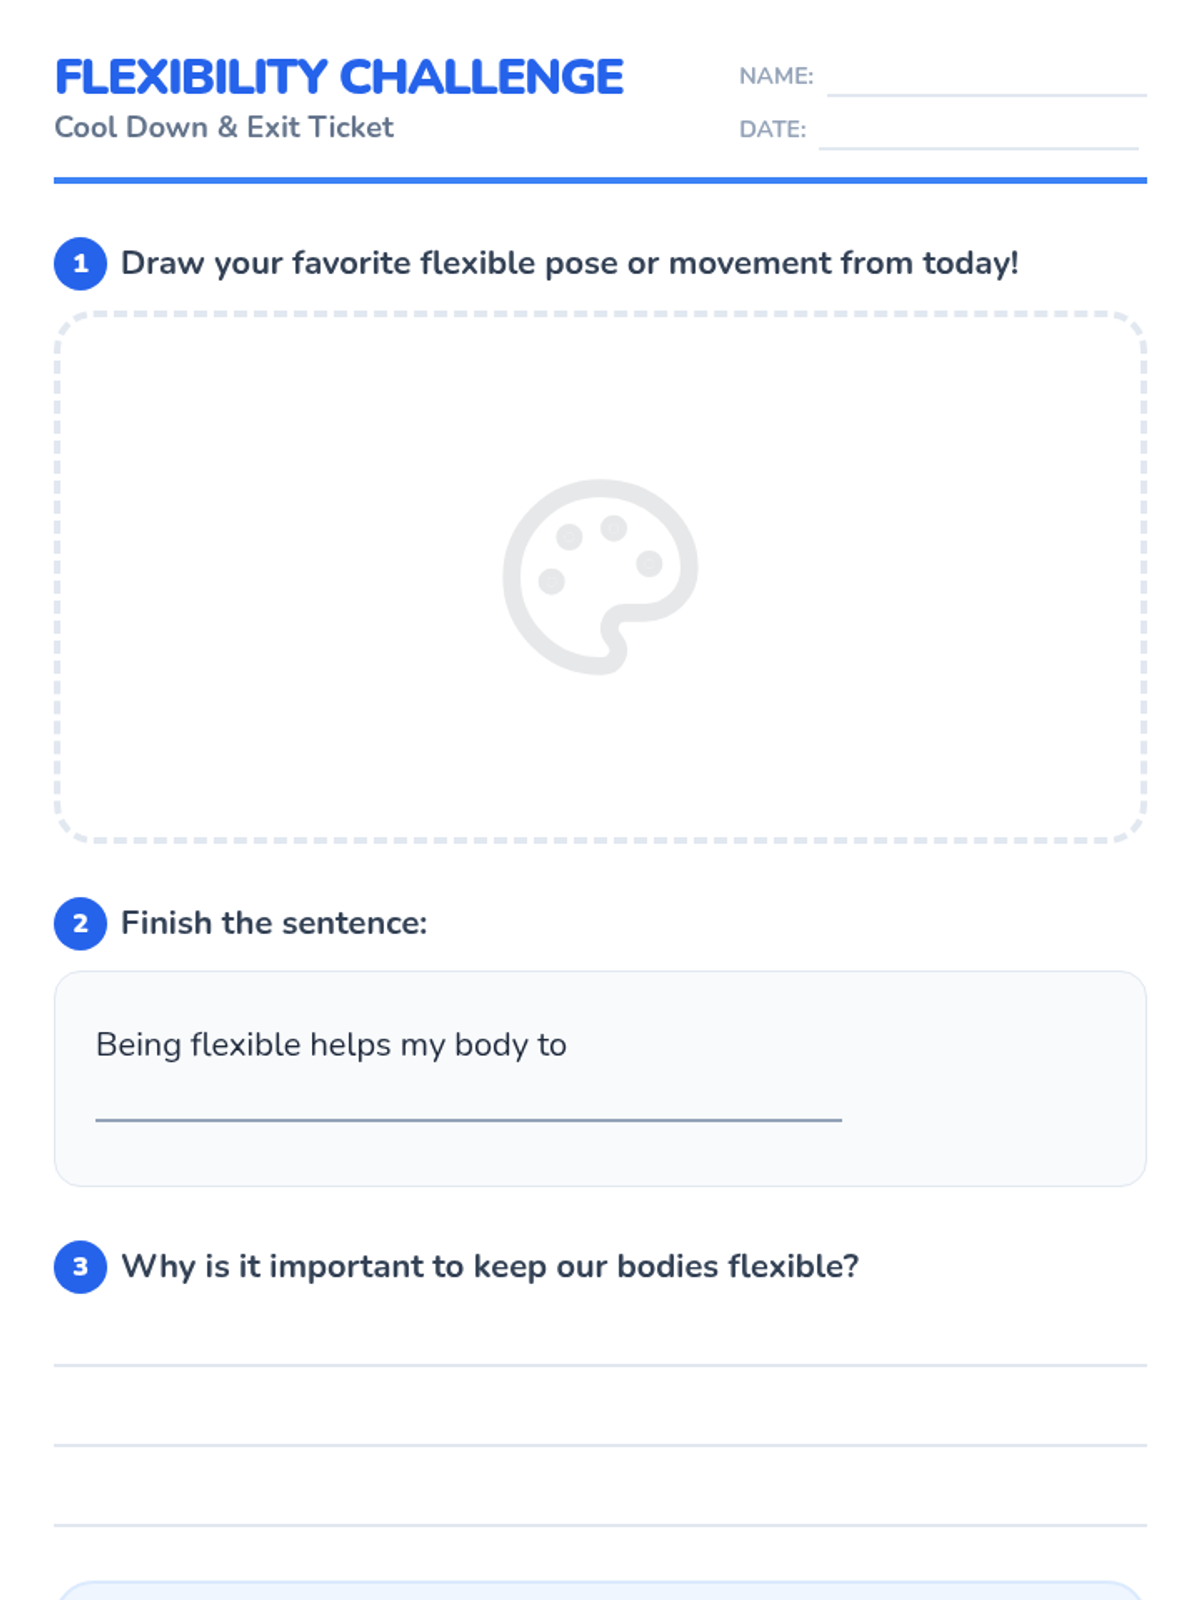Click the DATE: label
1200x1600 pixels.
pos(772,129)
